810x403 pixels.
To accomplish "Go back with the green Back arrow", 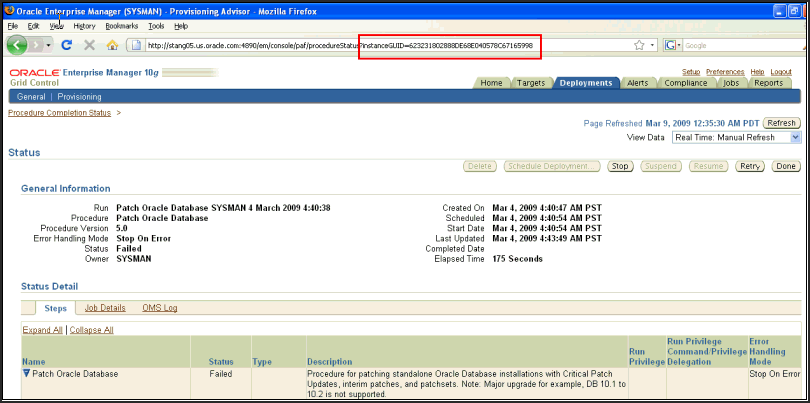I will coord(18,45).
